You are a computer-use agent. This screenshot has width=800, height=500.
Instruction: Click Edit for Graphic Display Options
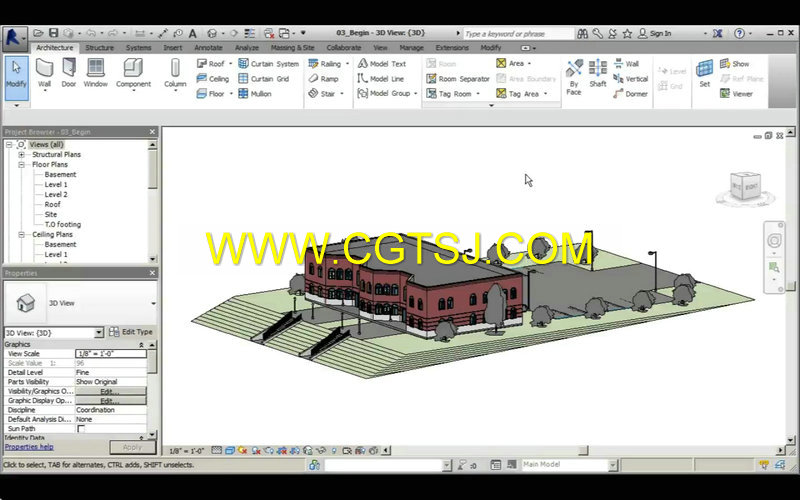pyautogui.click(x=110, y=401)
